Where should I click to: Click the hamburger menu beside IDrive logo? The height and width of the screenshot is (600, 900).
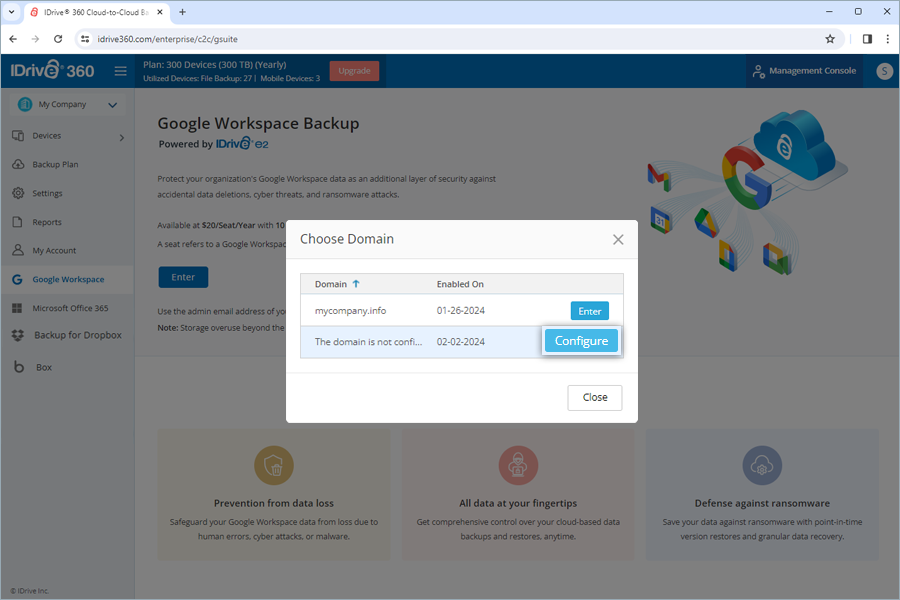(120, 71)
